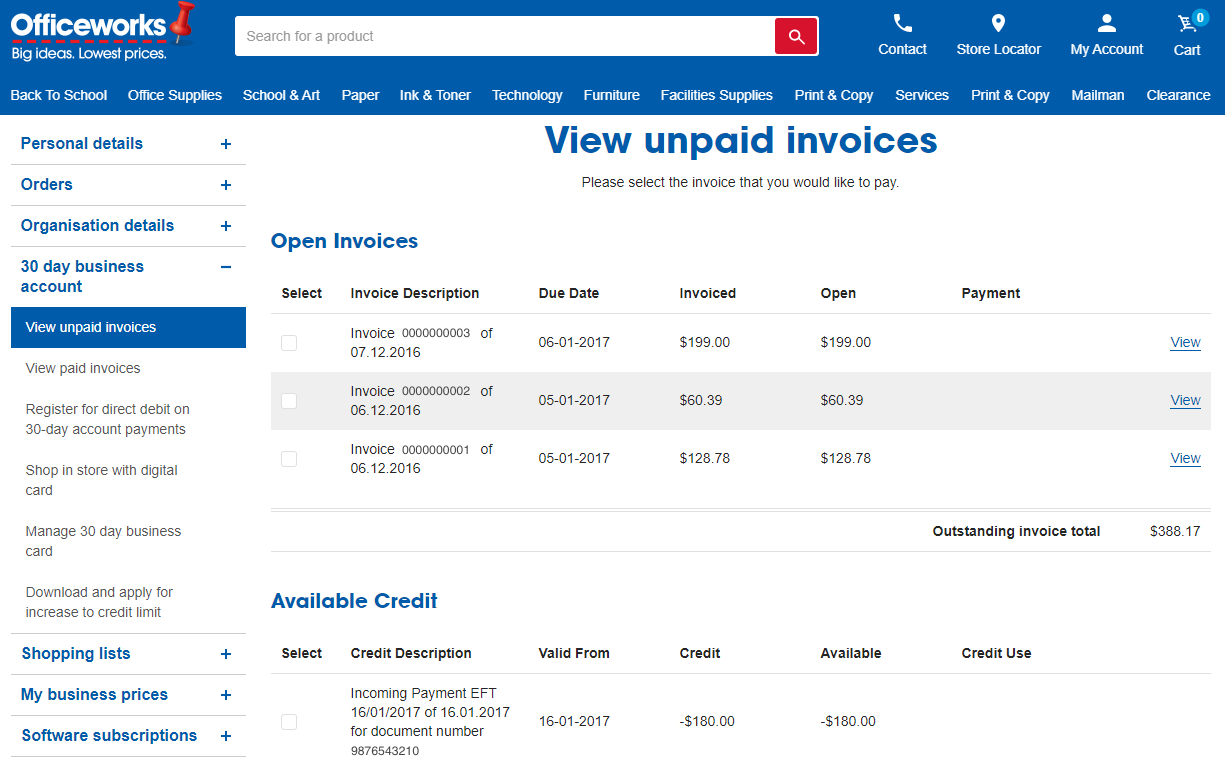Click the product search input field
Image resolution: width=1225 pixels, height=763 pixels.
500,35
